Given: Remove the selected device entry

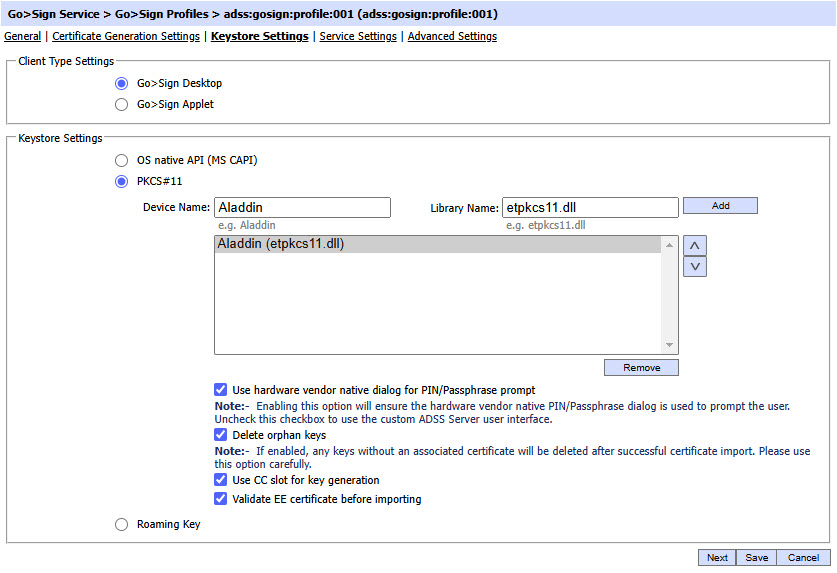Looking at the screenshot, I should click(x=641, y=368).
